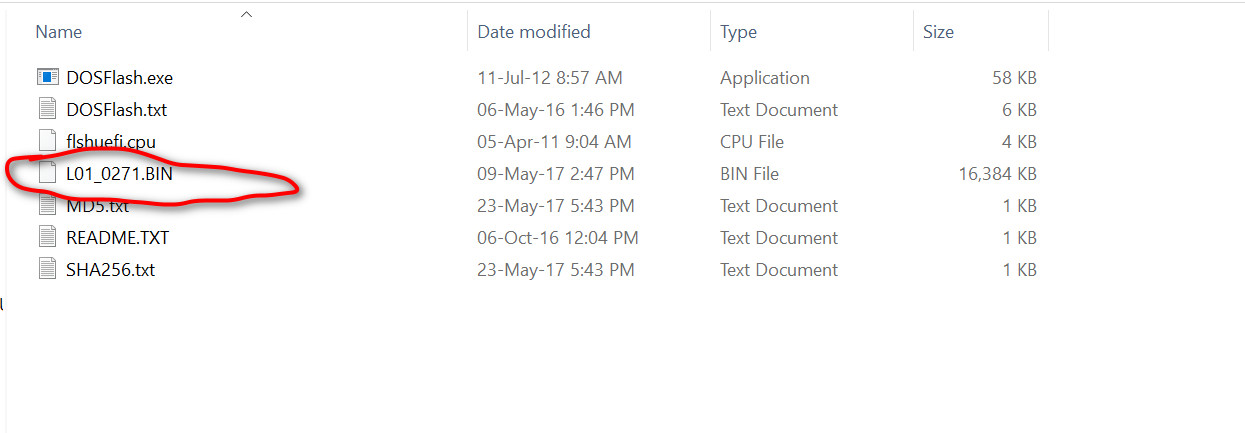Click the 16,384 KB size value
This screenshot has height=433, width=1245.
point(997,174)
